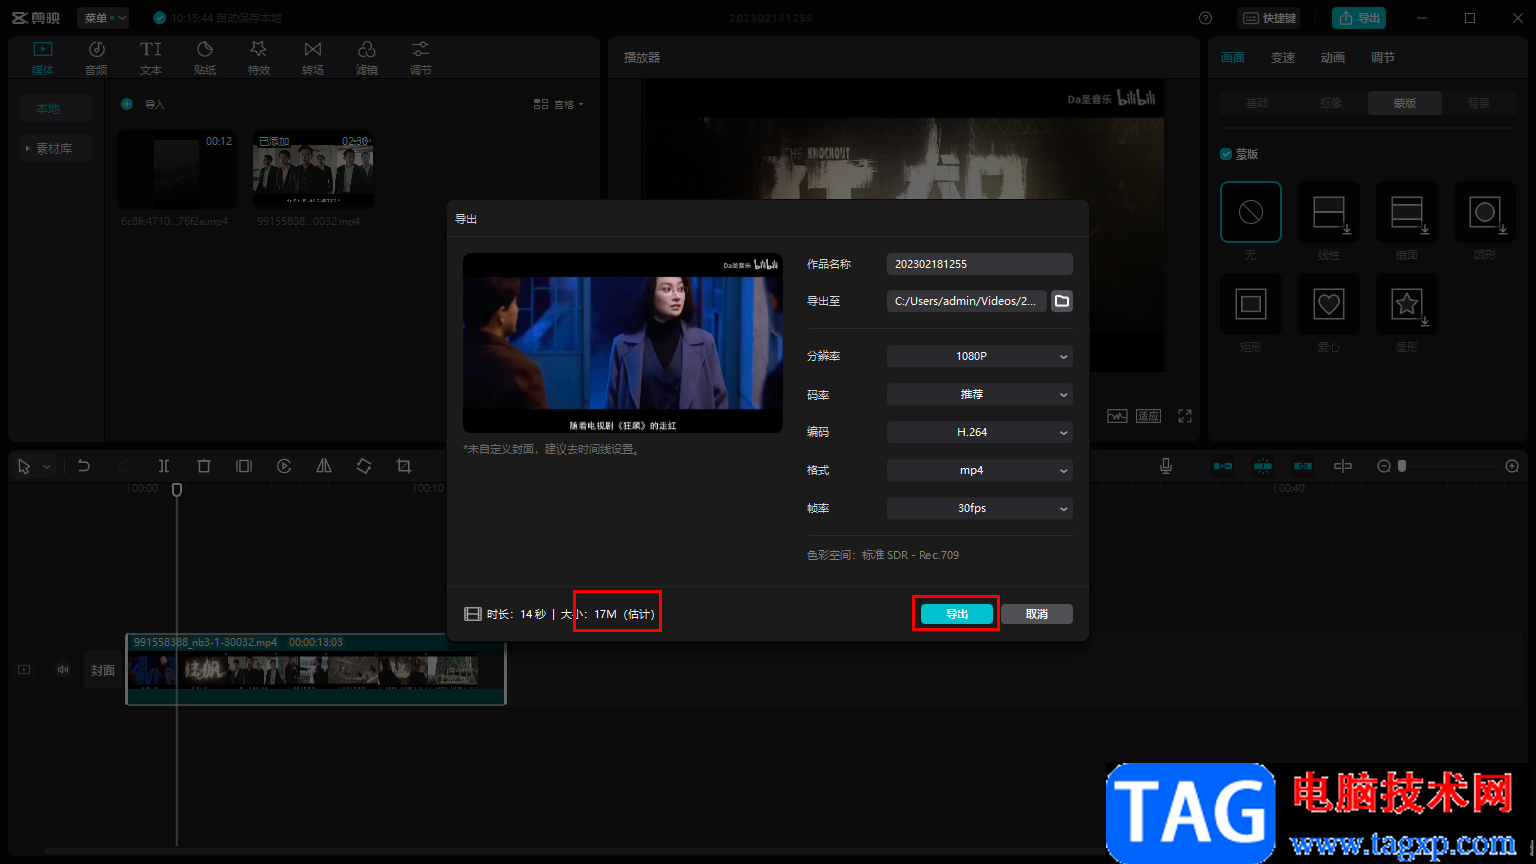The height and width of the screenshot is (864, 1536).
Task: Click the fullscreen icon in the player
Action: coord(1185,416)
